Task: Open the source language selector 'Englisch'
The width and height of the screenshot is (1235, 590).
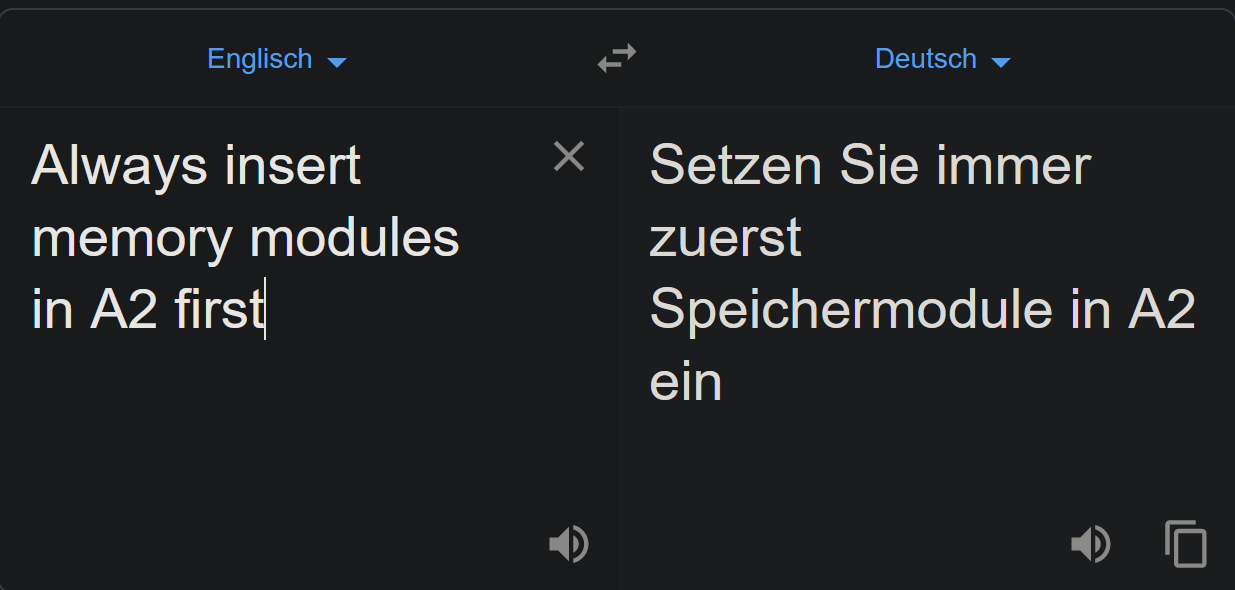Action: (x=259, y=58)
